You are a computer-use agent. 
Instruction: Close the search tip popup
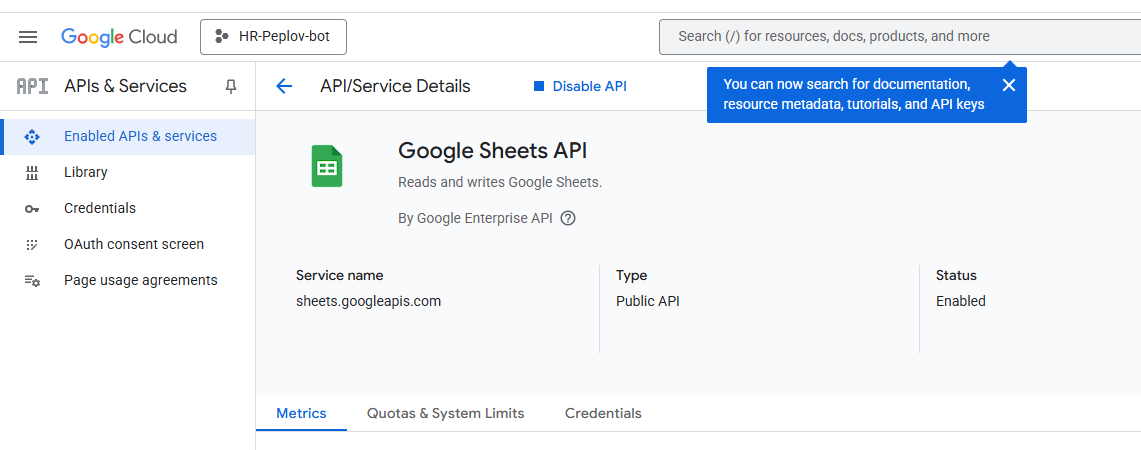point(1008,85)
